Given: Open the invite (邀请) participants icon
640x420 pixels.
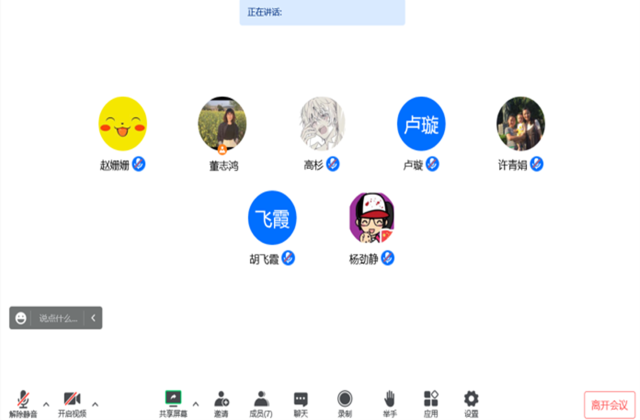Looking at the screenshot, I should click(x=222, y=399).
